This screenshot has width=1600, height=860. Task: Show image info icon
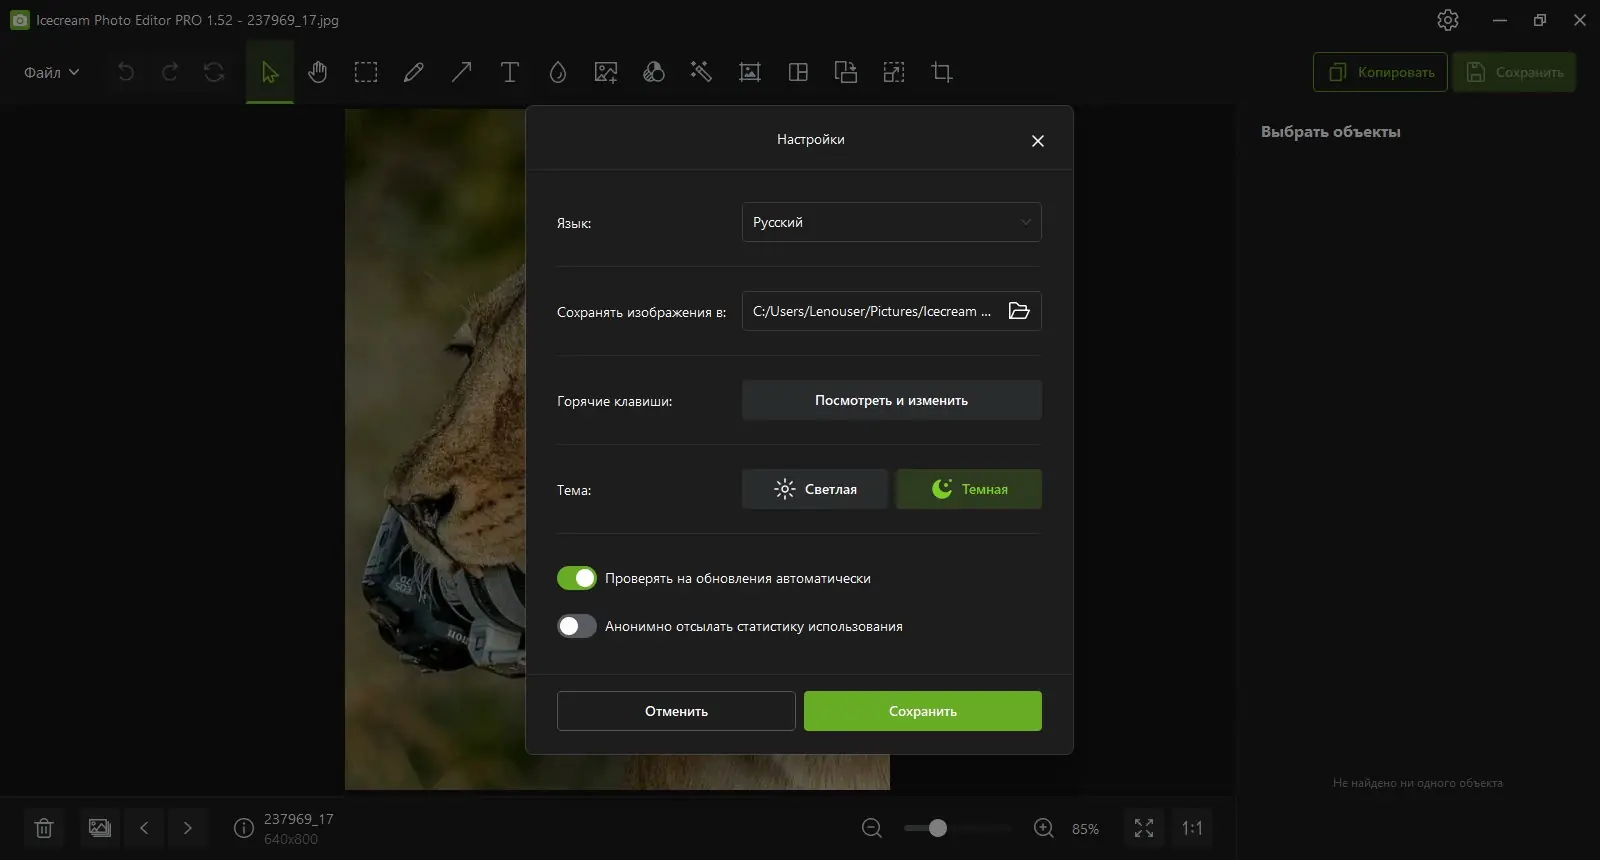(243, 828)
